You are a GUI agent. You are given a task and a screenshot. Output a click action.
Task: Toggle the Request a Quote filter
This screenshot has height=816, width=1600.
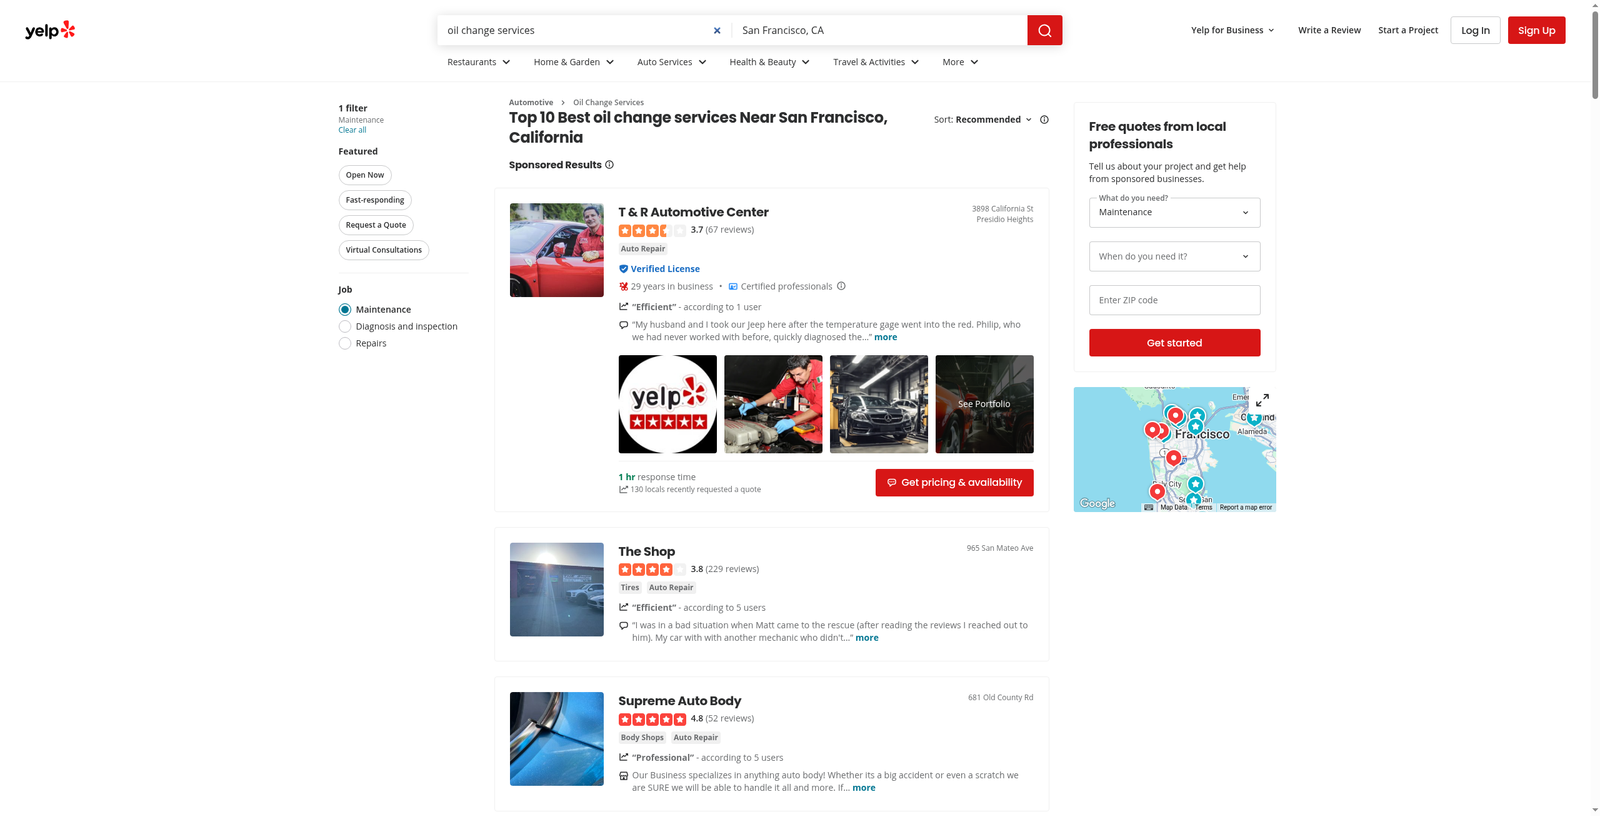tap(376, 225)
